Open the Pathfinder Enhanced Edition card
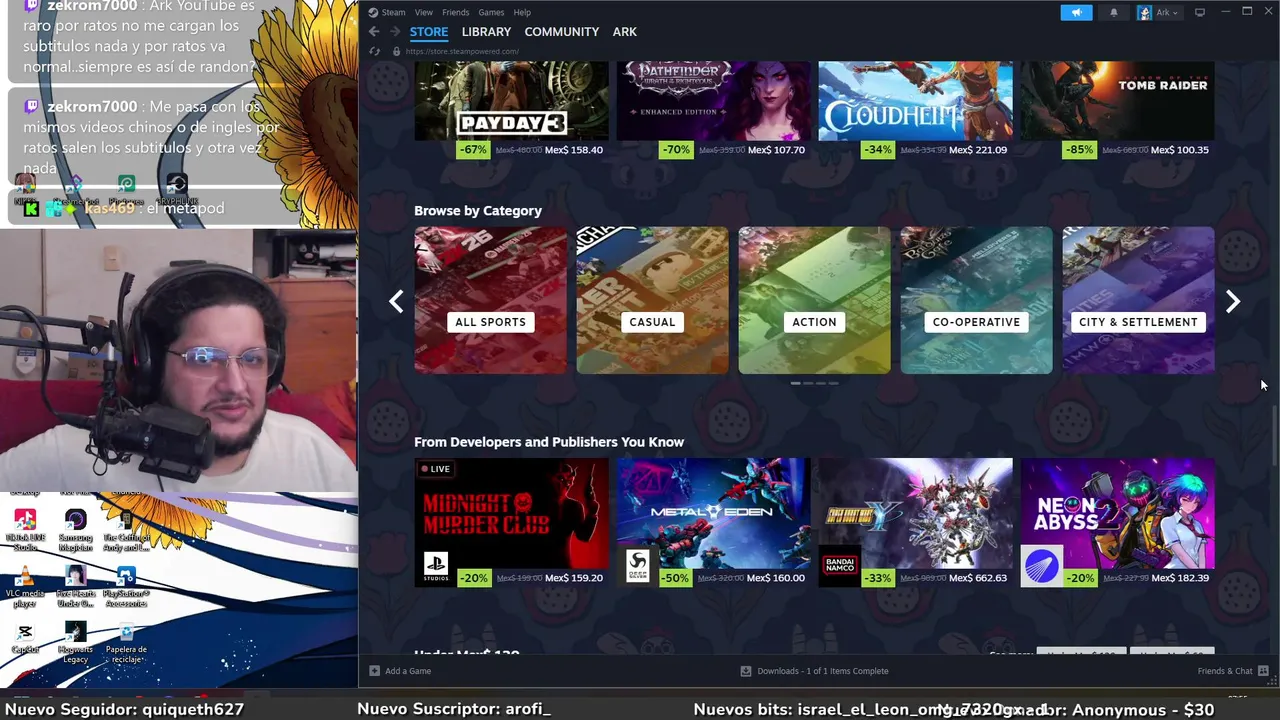Screen dimensions: 1280x720 point(713,100)
